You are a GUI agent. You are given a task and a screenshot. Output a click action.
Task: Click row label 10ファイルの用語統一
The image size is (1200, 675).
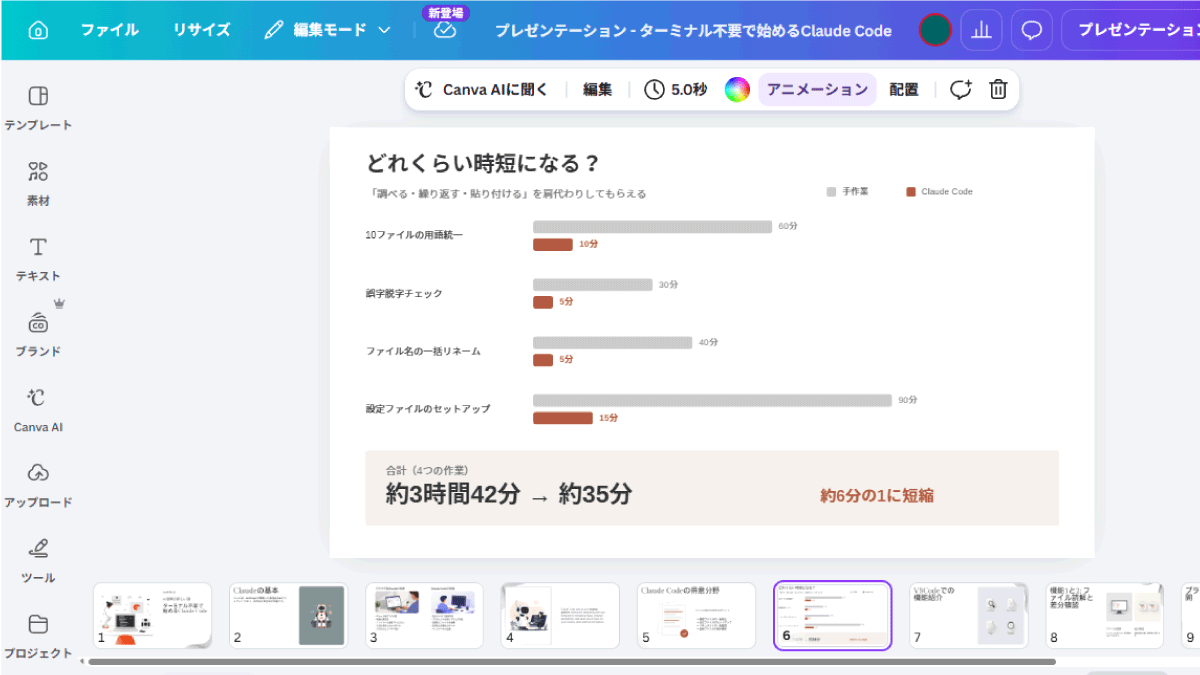point(415,235)
